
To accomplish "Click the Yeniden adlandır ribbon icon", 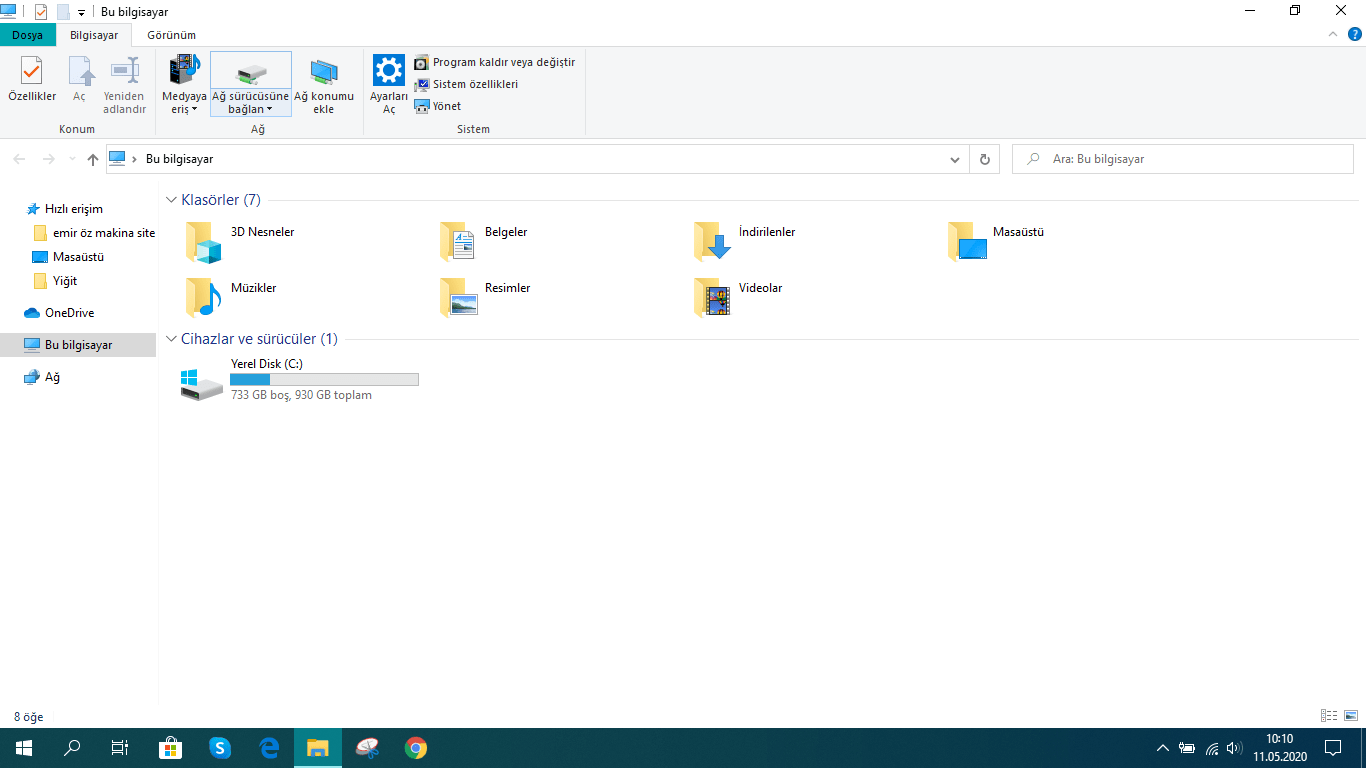I will 125,71.
